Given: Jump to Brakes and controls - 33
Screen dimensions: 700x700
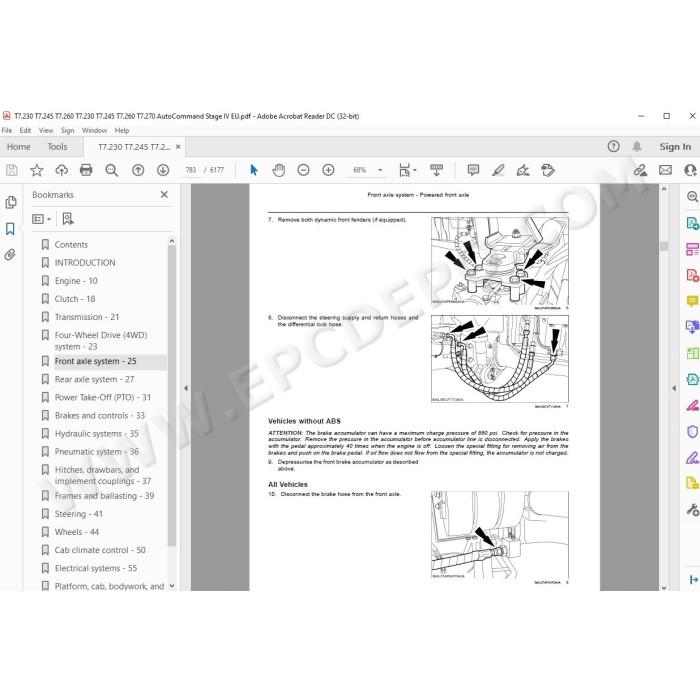Looking at the screenshot, I should tap(100, 416).
